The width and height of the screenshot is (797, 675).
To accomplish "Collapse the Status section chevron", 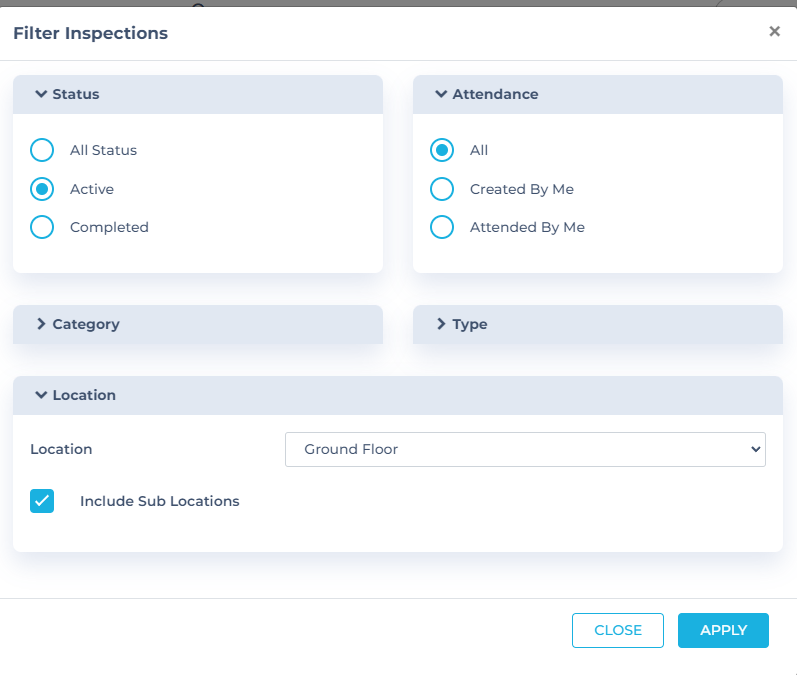I will click(x=41, y=94).
